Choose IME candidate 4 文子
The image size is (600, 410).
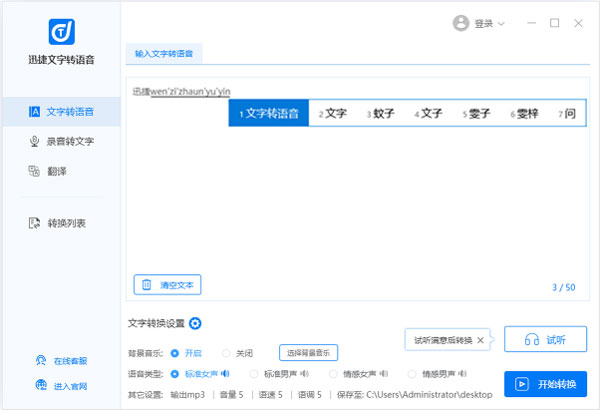[428, 113]
